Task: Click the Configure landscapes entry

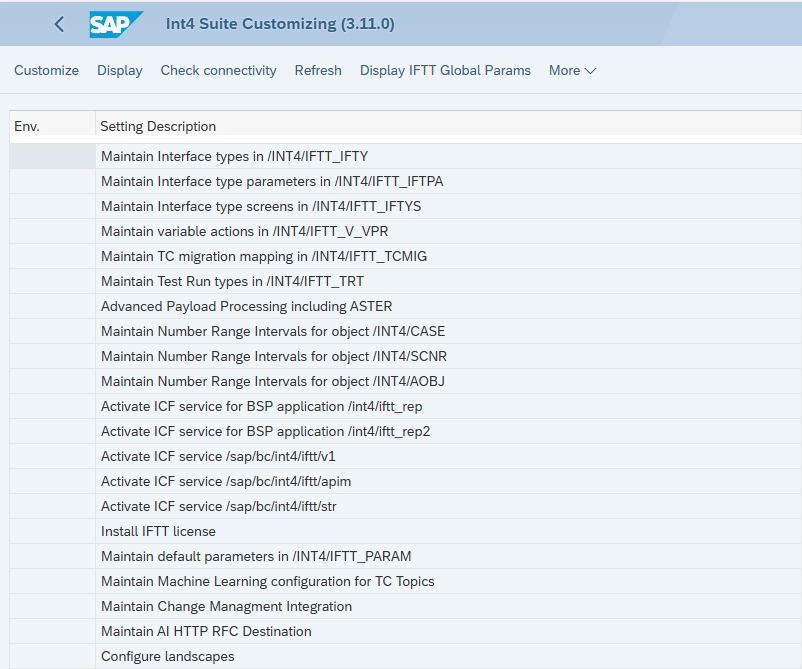Action: 167,656
